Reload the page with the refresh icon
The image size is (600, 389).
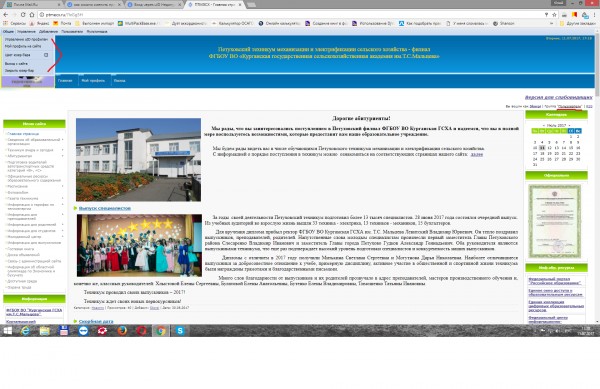coord(23,15)
